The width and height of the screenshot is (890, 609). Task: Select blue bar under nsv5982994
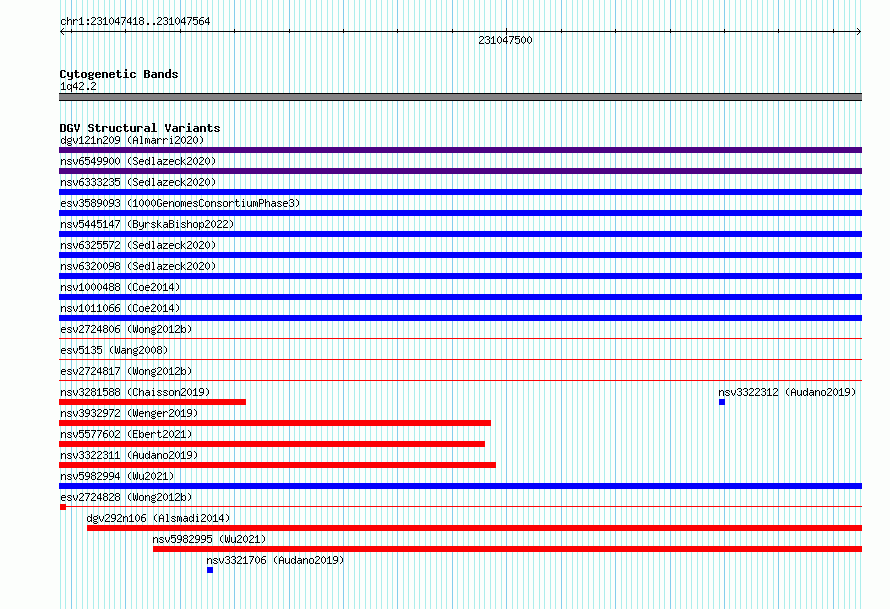point(460,486)
